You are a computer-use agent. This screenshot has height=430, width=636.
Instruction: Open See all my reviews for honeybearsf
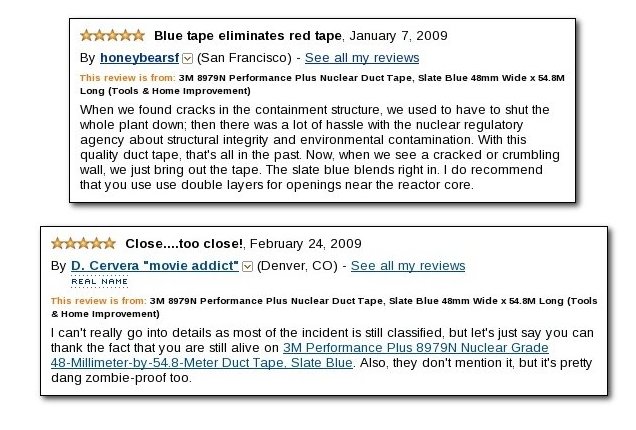point(362,58)
